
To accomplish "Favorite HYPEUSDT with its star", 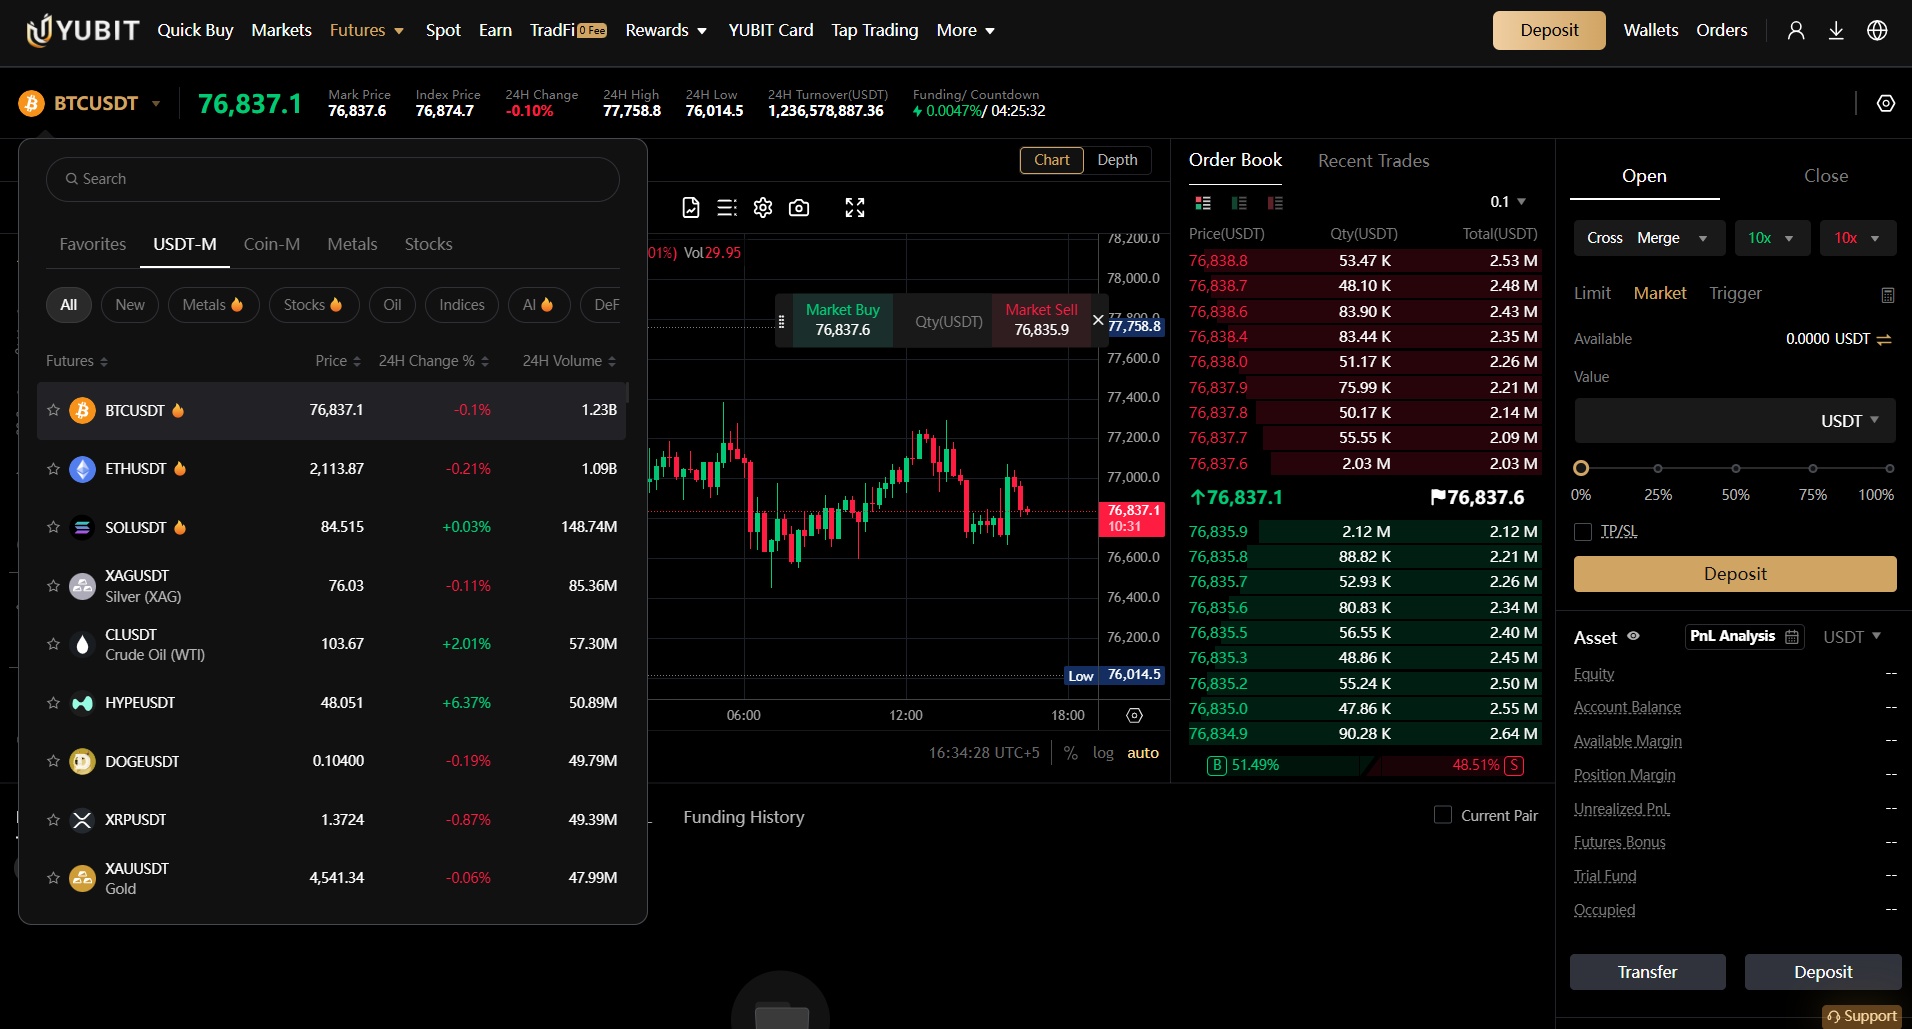I will tap(54, 703).
